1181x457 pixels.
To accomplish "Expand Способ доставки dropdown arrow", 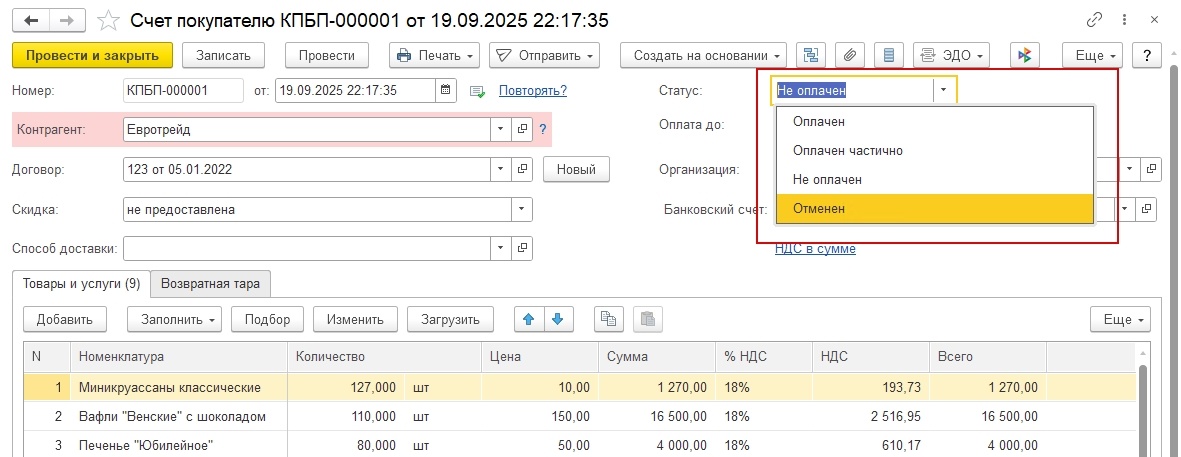I will [x=502, y=248].
